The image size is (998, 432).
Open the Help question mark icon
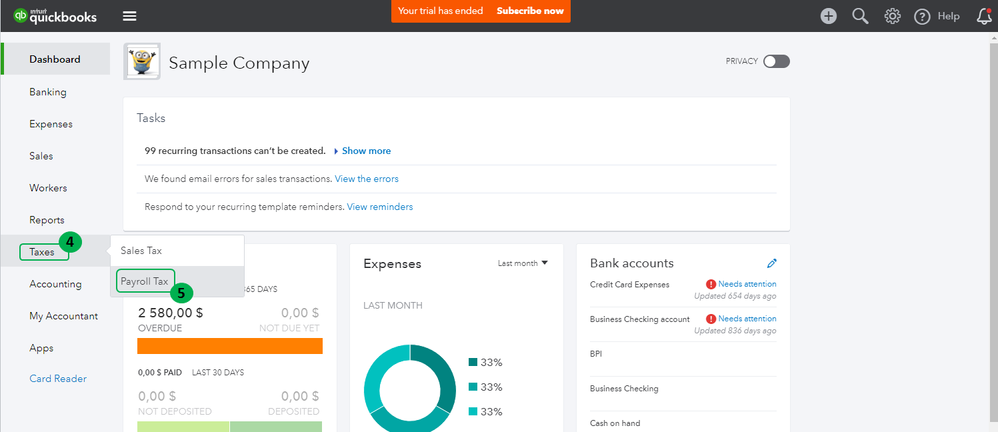point(922,17)
